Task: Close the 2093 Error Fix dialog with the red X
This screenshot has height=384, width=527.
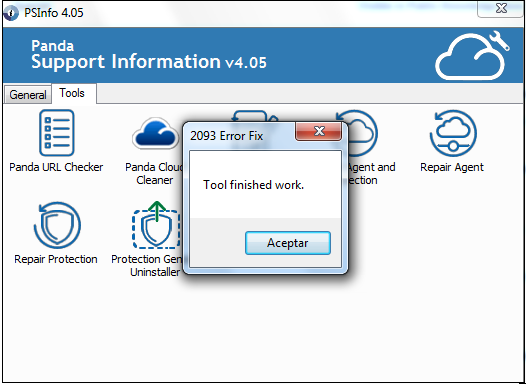Action: [x=319, y=131]
